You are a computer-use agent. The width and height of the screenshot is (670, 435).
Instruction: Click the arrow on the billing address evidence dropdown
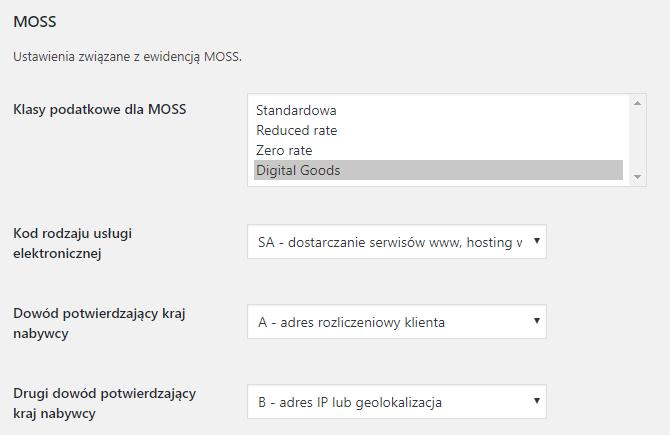tap(537, 321)
